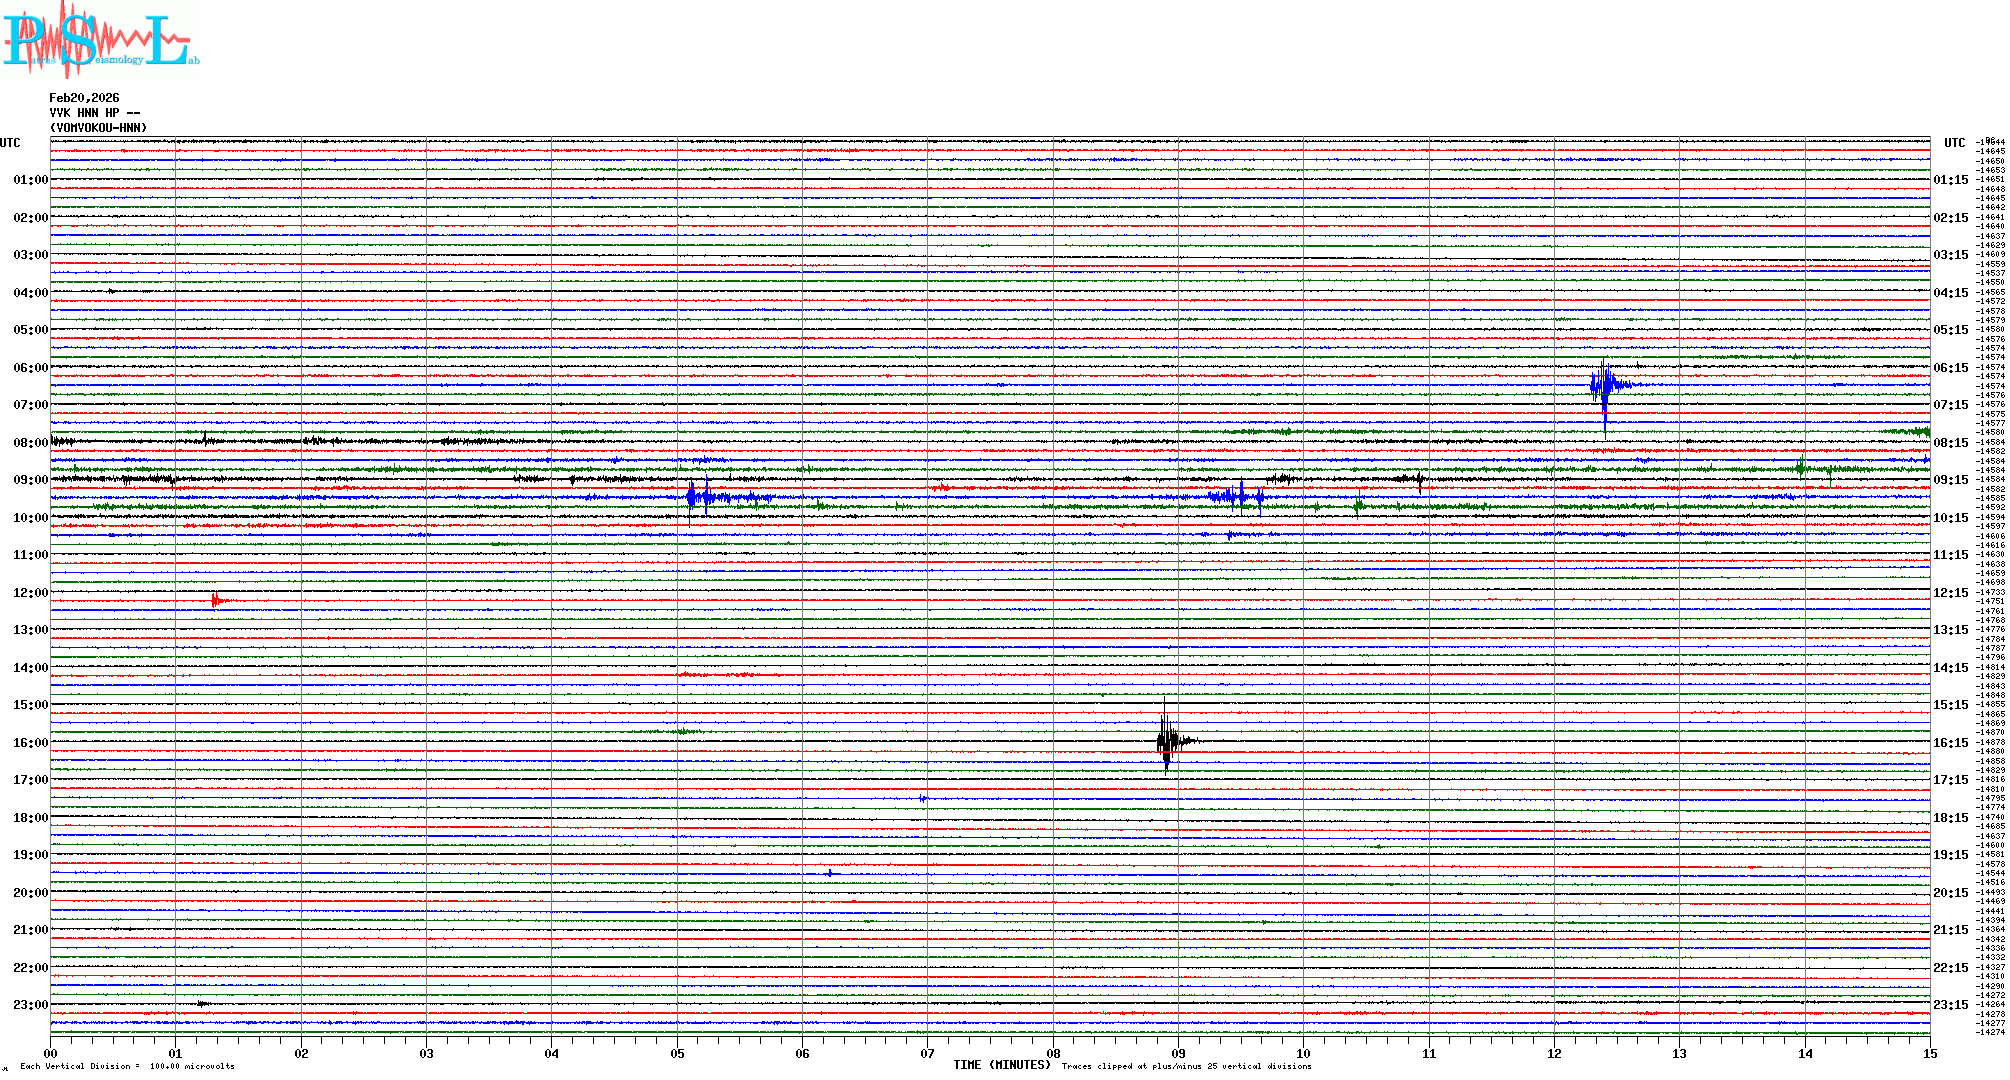The height and width of the screenshot is (1080, 2010).
Task: Click the small red seismic event near 12:00
Action: pyautogui.click(x=216, y=600)
